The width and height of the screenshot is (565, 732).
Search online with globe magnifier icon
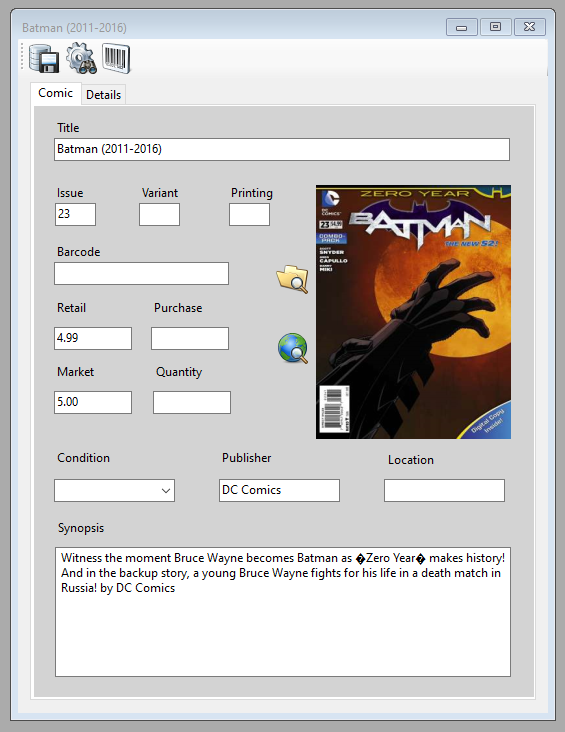pos(293,348)
